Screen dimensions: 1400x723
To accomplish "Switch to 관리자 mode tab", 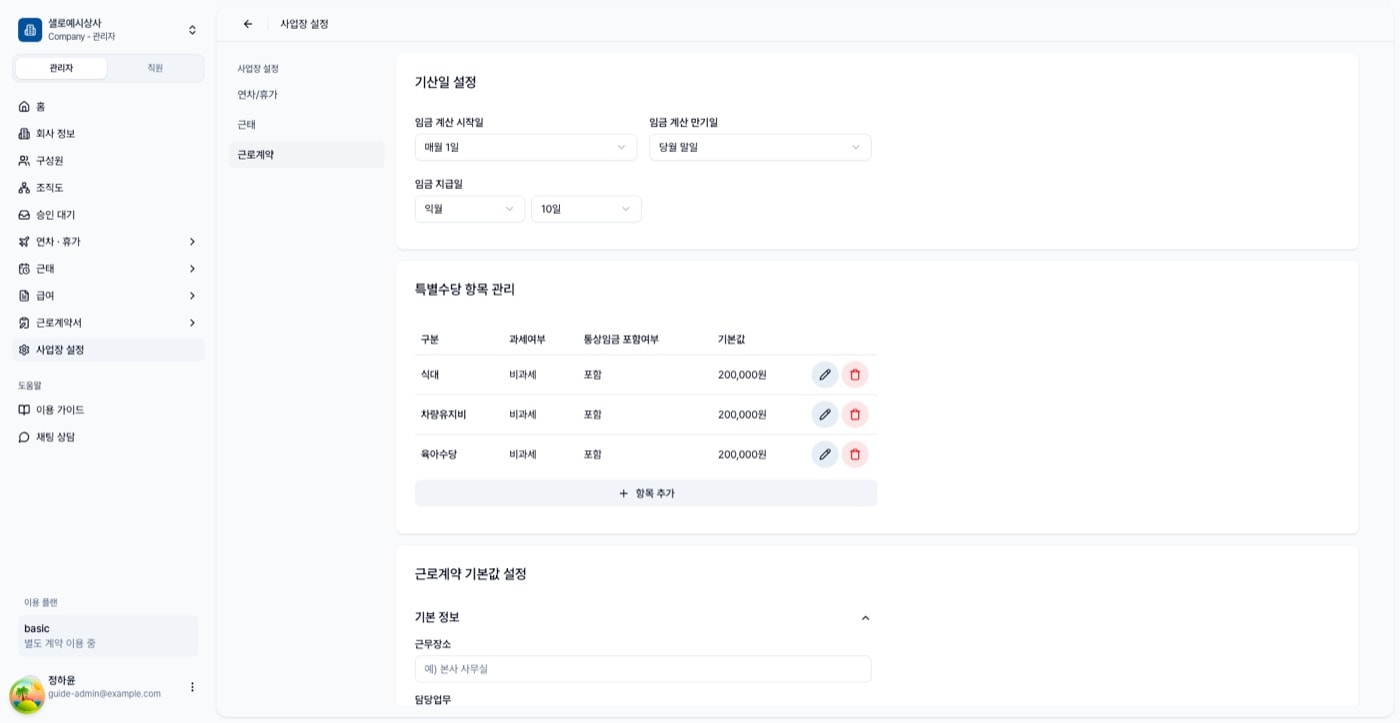I will tap(61, 68).
